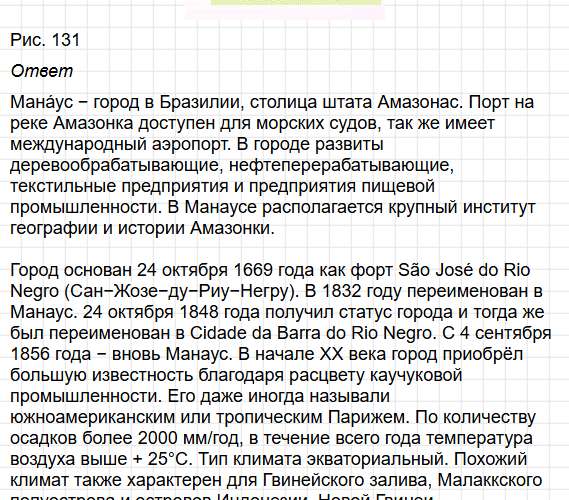This screenshot has width=569, height=500.
Task: Click the text 'Тип климата экваториальный'
Action: click(321, 459)
